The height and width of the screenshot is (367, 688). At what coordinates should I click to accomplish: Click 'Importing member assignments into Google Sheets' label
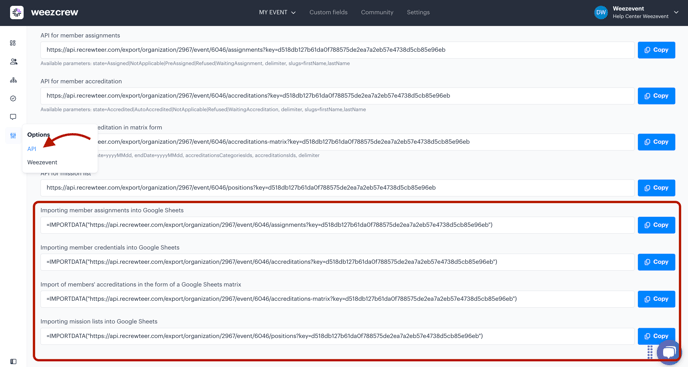[x=112, y=210]
